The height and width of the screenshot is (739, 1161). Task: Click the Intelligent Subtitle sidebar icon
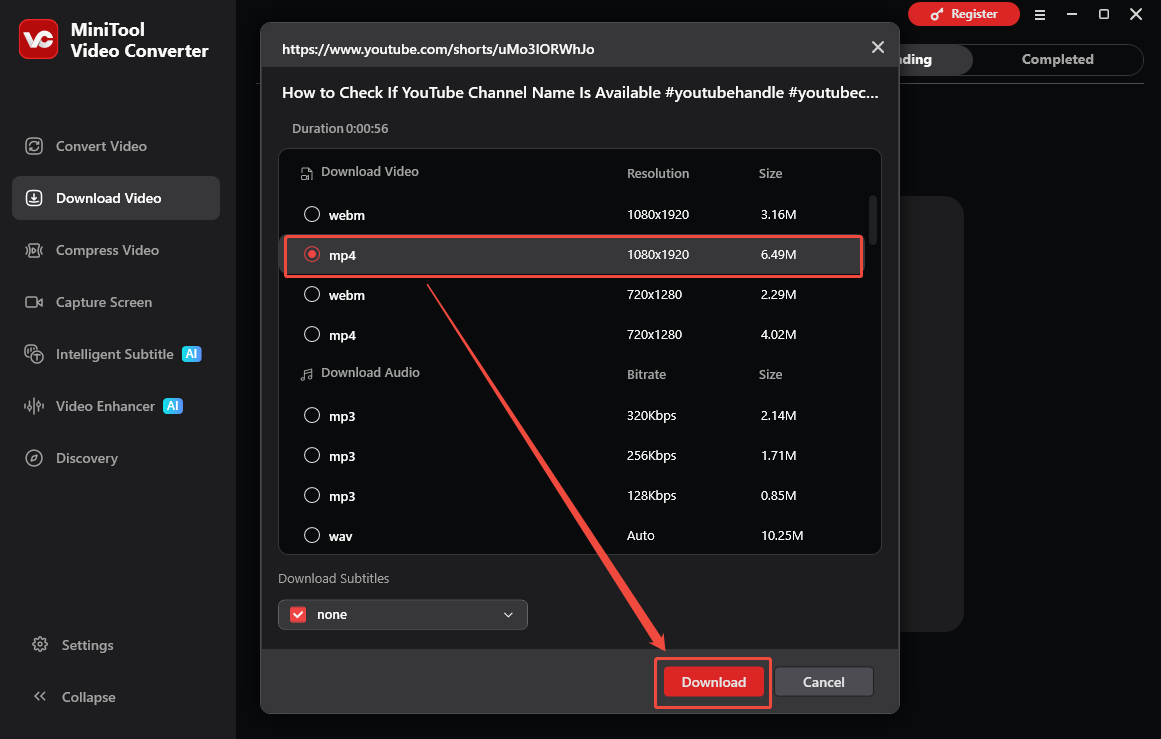[x=34, y=354]
